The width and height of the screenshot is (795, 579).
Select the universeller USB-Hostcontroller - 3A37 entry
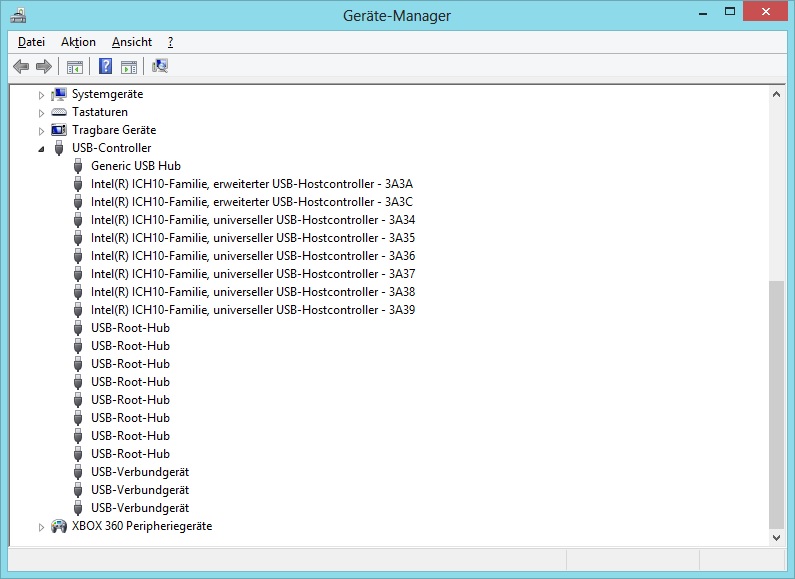253,274
